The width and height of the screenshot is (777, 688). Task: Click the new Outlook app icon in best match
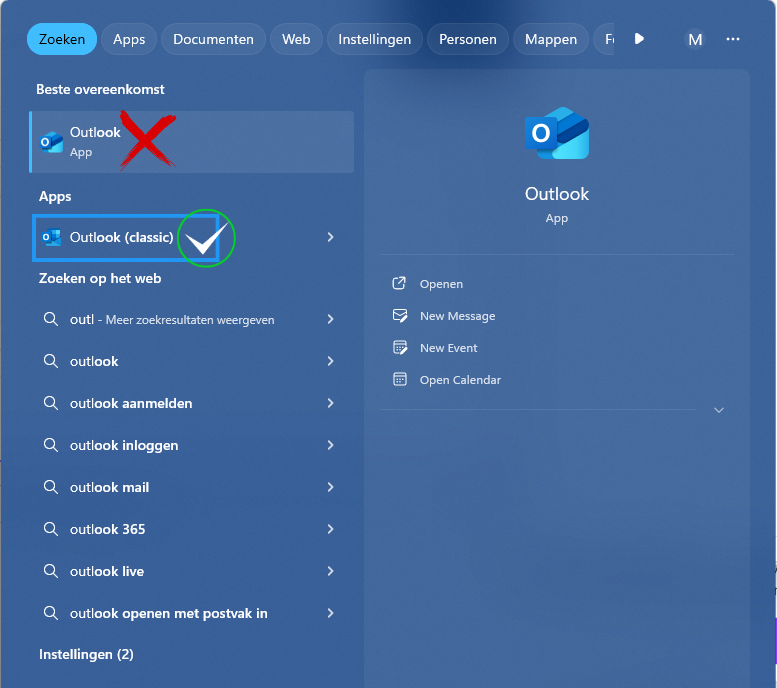tap(51, 142)
